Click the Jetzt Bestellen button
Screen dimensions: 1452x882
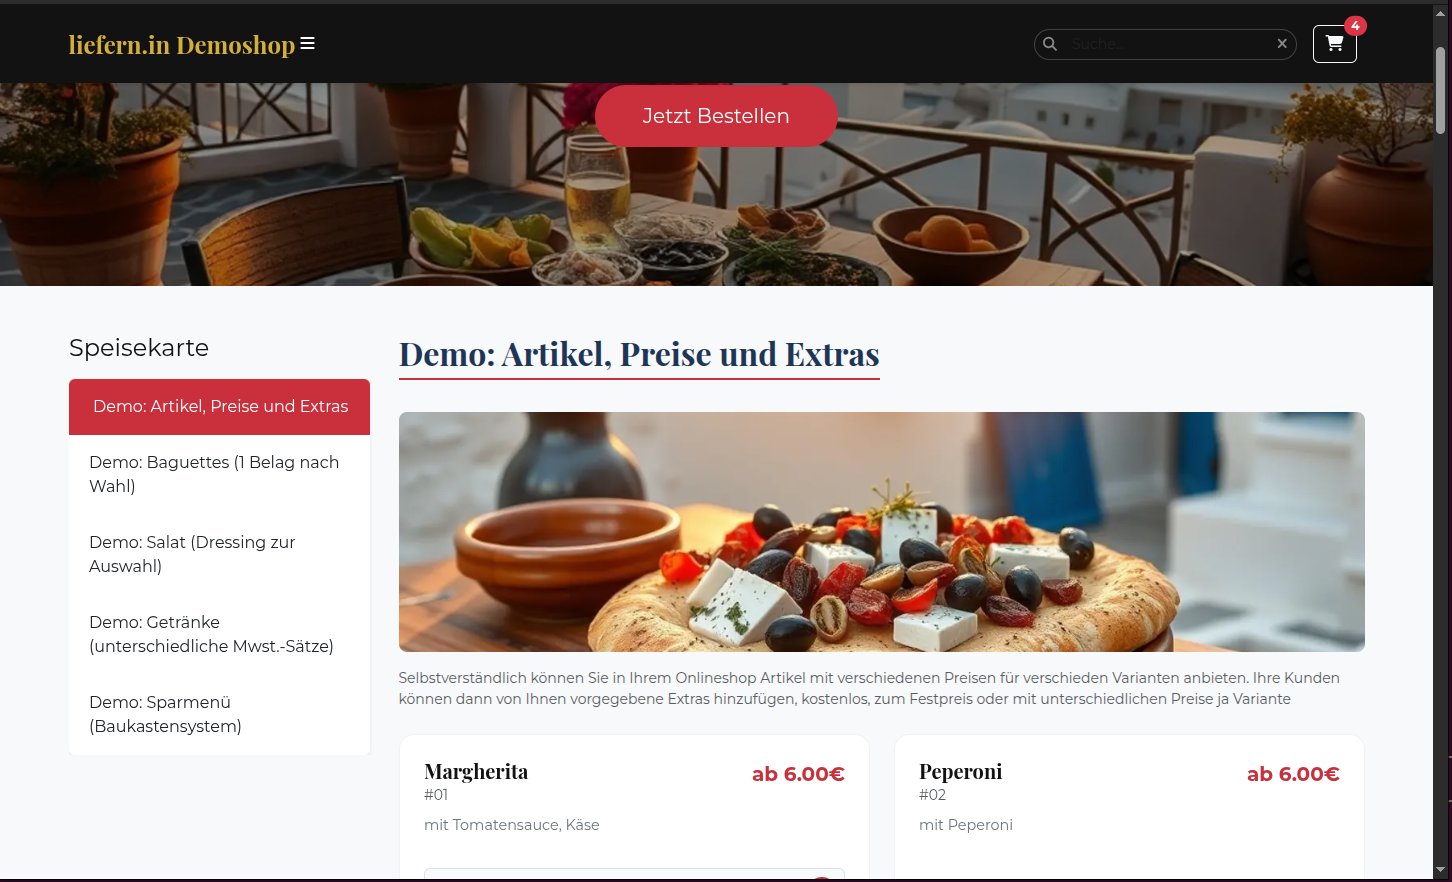[x=716, y=116]
